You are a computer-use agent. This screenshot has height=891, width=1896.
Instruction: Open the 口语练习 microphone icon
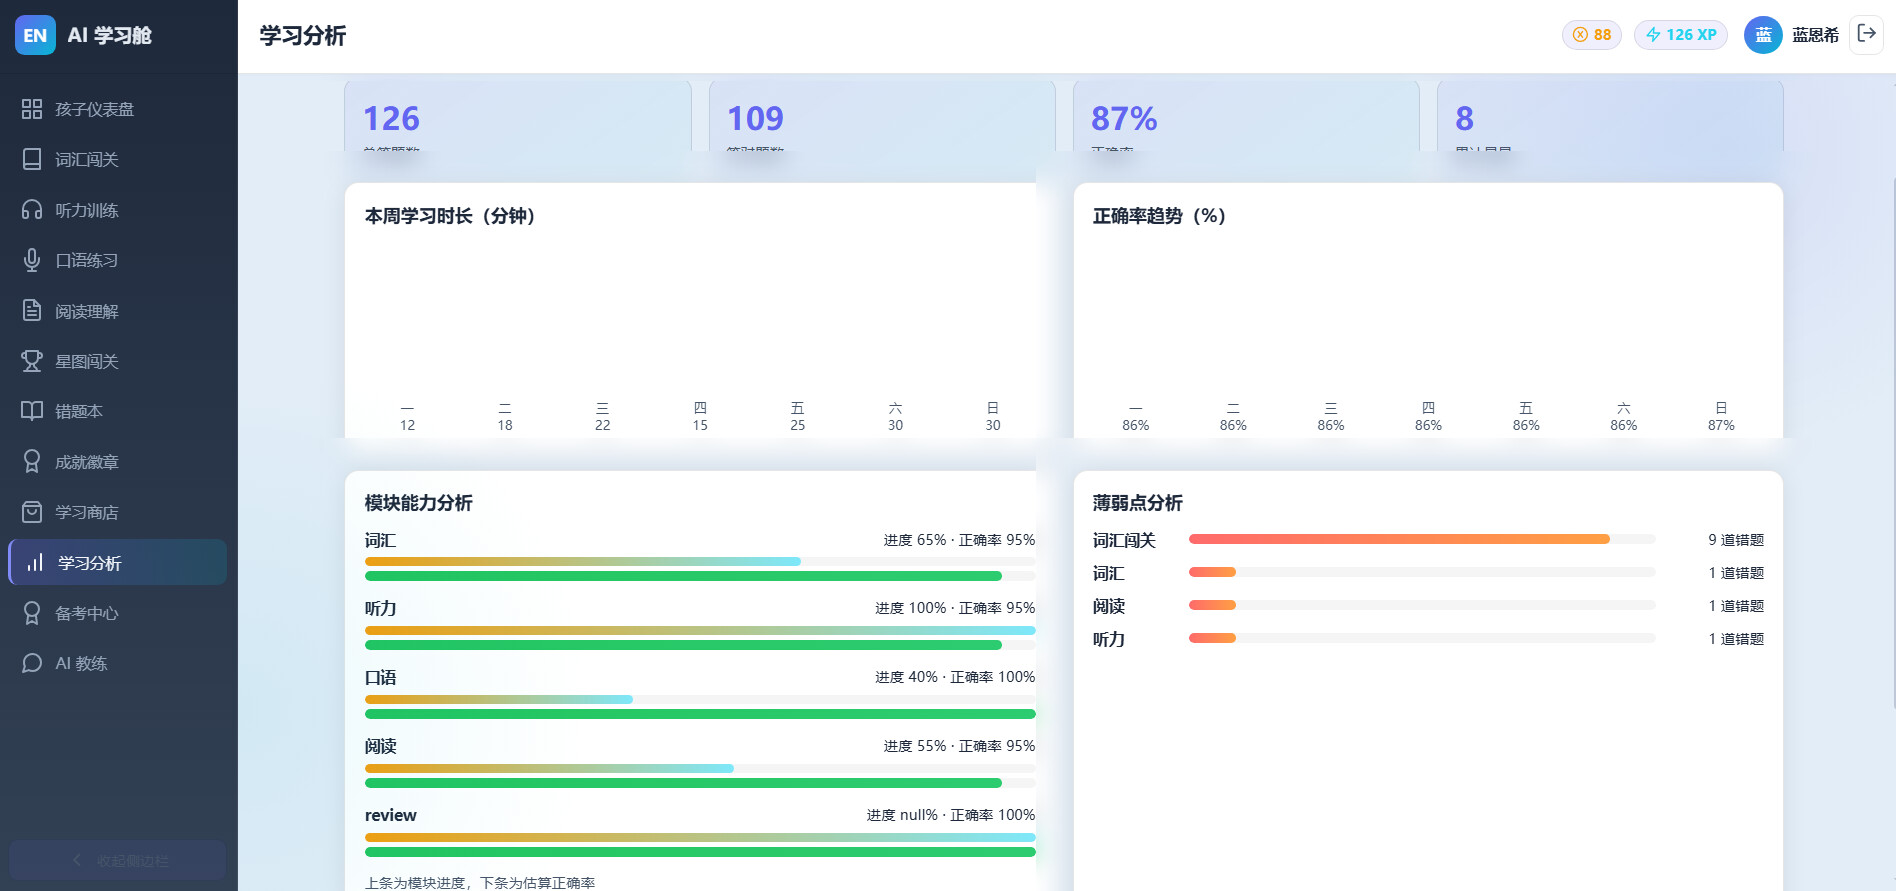pos(32,260)
